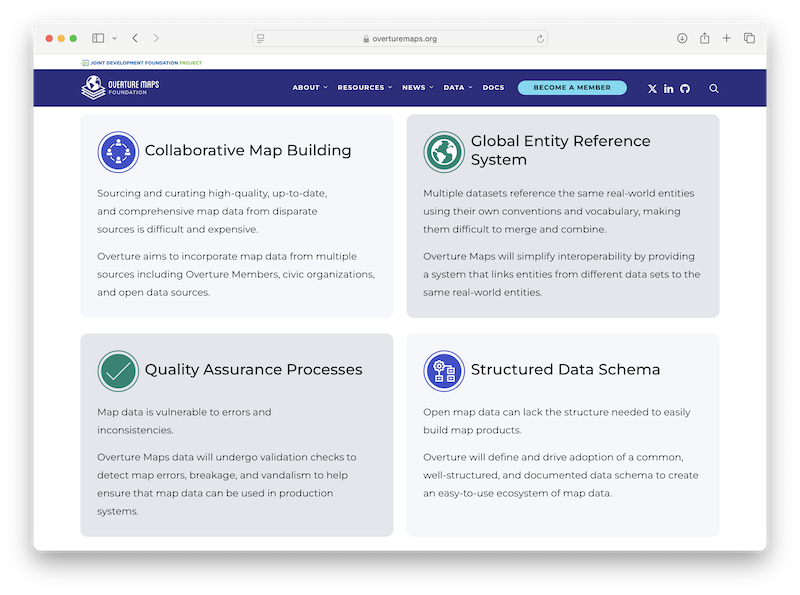The height and width of the screenshot is (595, 800).
Task: Click the paragraph starting "Overture aims to incorporate"
Action: 236,274
